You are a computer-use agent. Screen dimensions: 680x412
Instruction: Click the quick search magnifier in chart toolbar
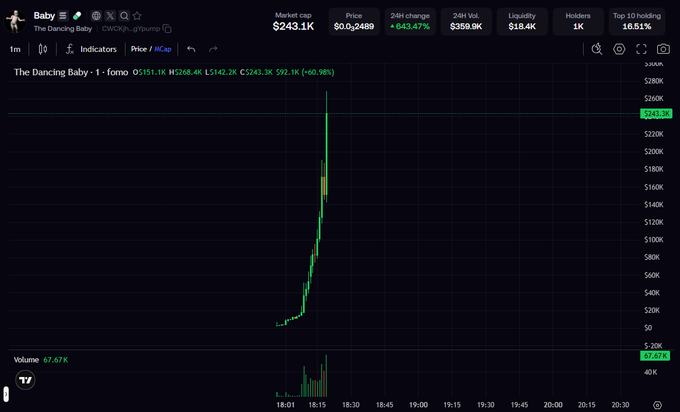(597, 49)
